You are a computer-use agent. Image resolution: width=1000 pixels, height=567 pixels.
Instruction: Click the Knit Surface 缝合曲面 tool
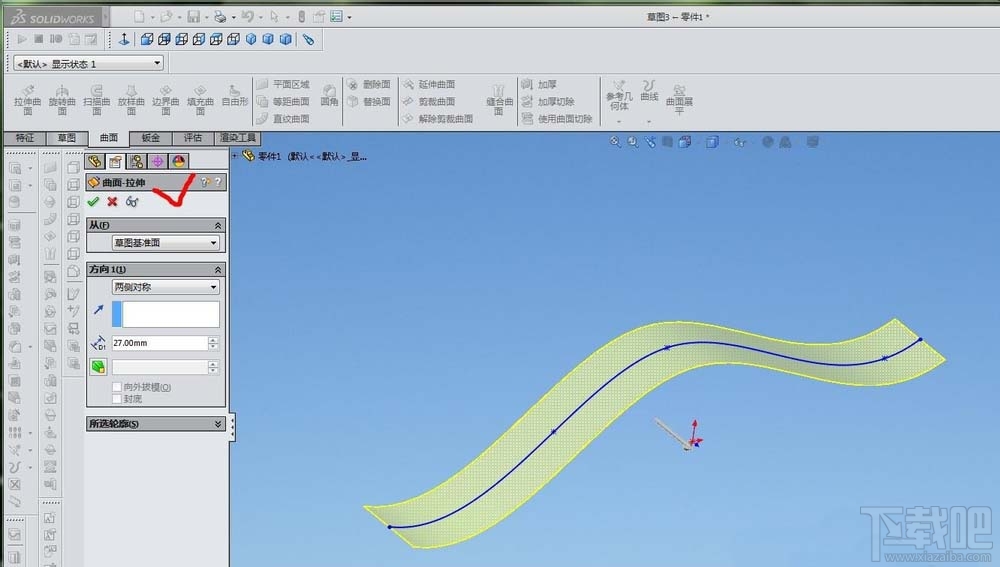pos(499,99)
